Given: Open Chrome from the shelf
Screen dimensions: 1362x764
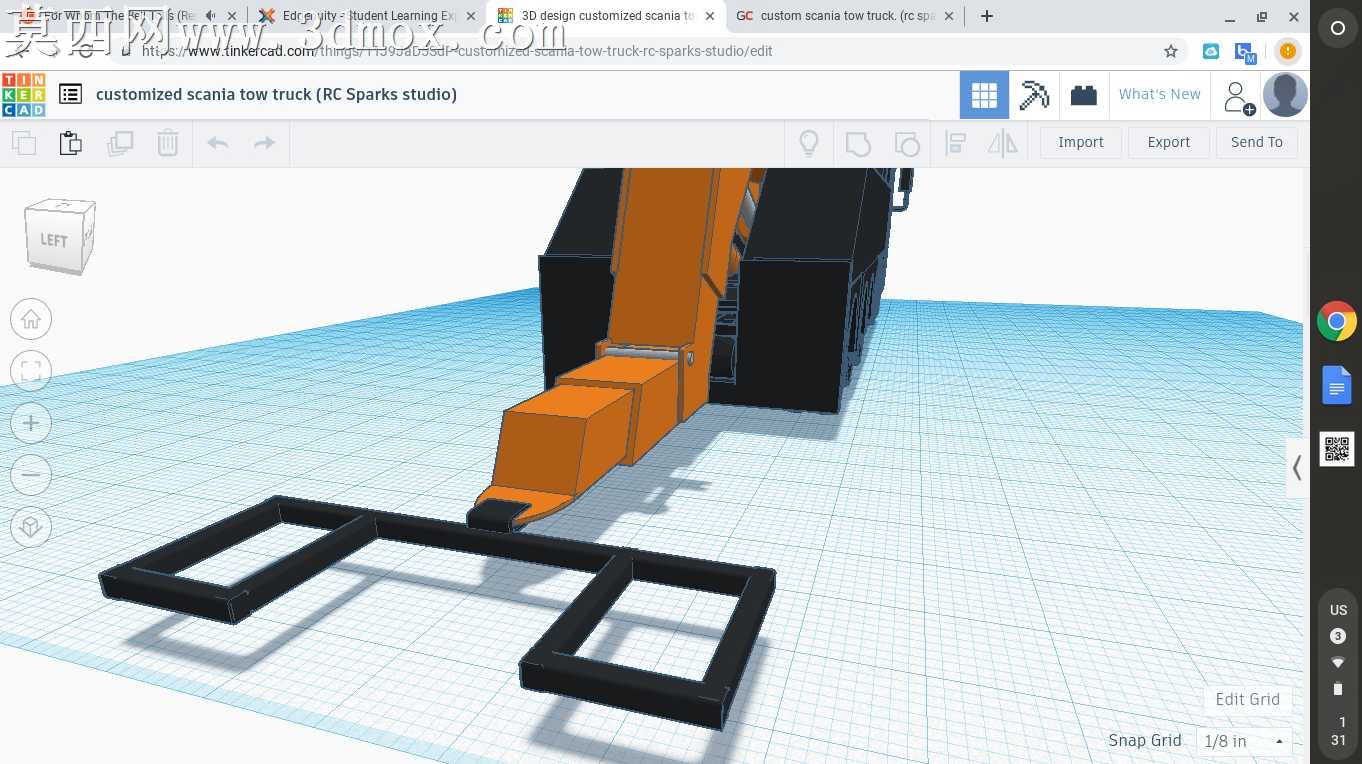Looking at the screenshot, I should click(1337, 321).
